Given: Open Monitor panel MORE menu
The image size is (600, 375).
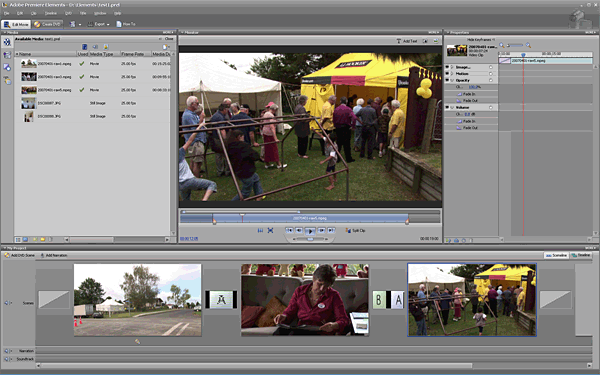Looking at the screenshot, I should click(434, 33).
